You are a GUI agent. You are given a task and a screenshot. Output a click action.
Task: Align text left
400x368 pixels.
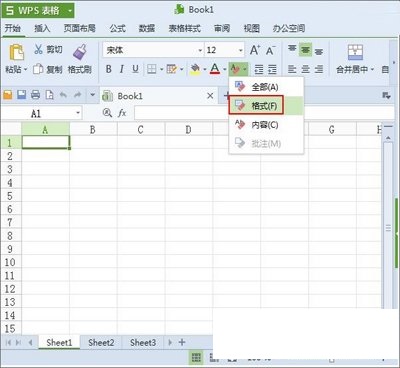click(x=292, y=69)
